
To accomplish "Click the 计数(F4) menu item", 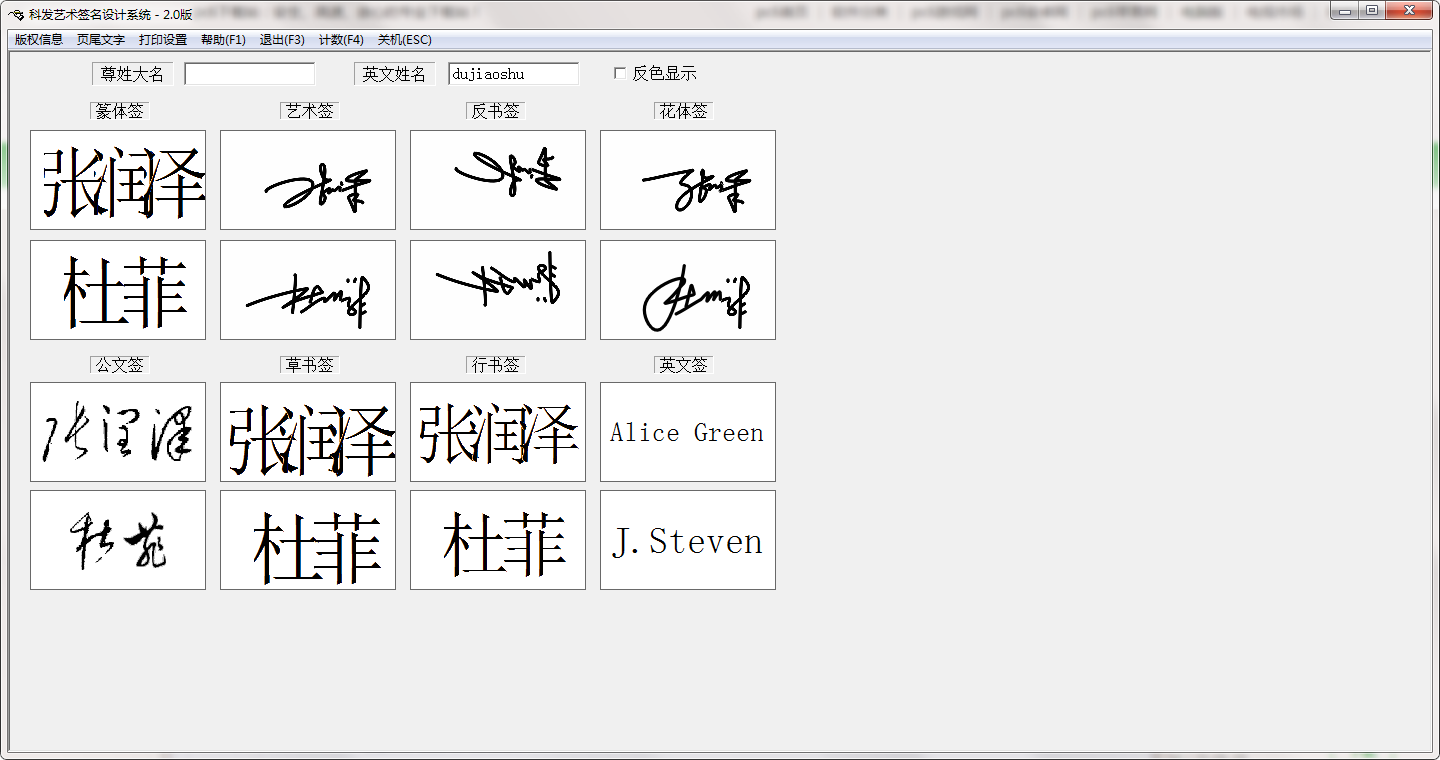I will [x=342, y=40].
